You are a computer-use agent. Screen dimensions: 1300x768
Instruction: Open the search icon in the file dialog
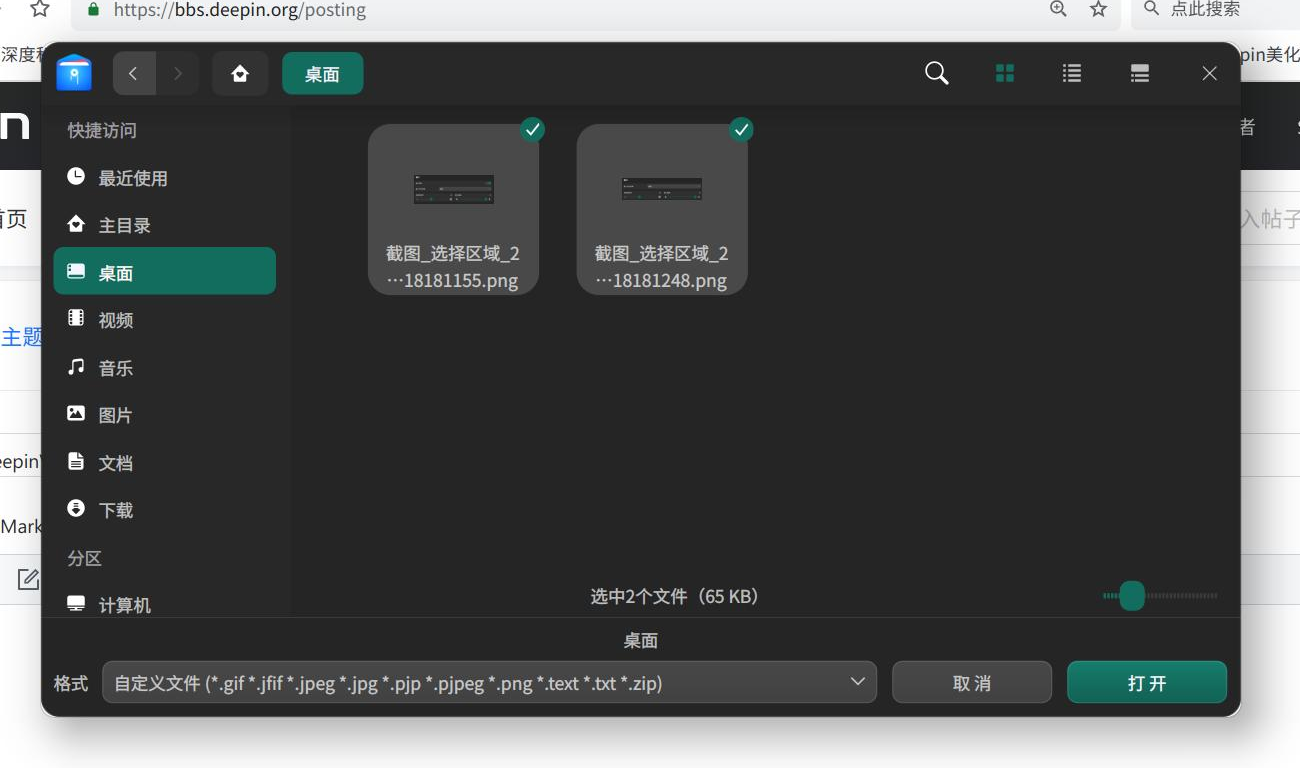pos(935,72)
